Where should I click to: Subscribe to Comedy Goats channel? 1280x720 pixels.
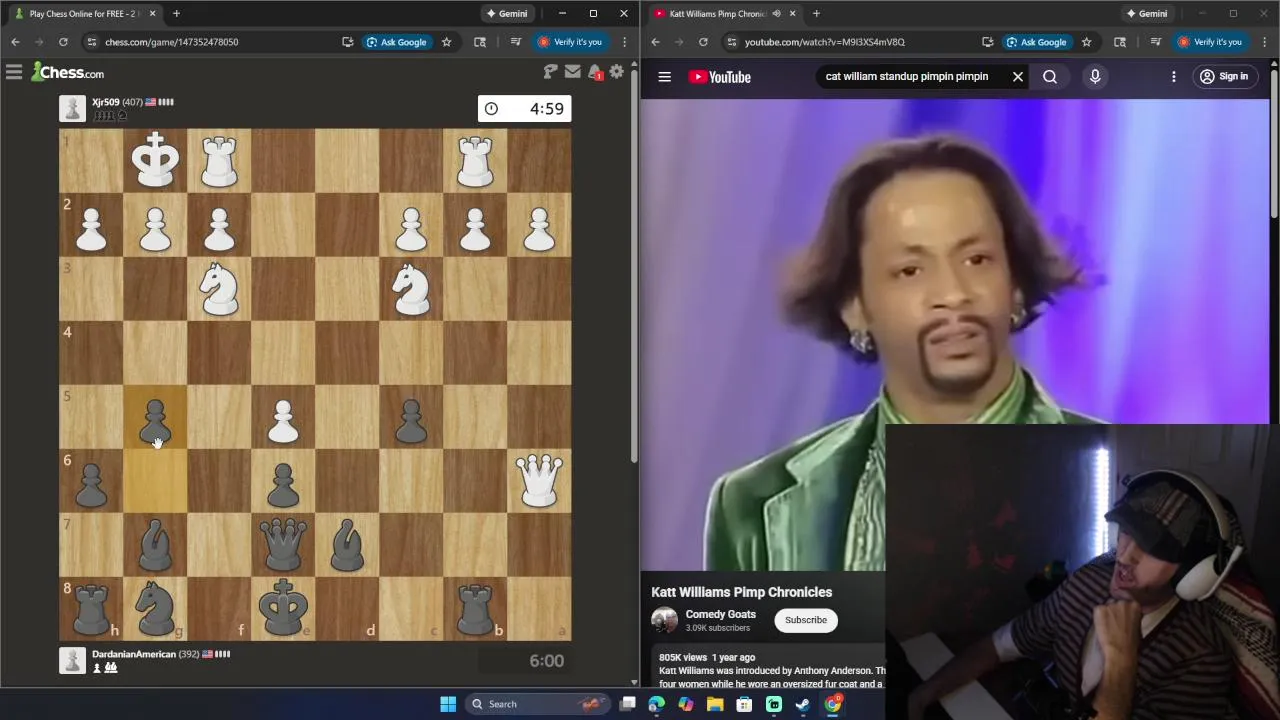(x=806, y=620)
